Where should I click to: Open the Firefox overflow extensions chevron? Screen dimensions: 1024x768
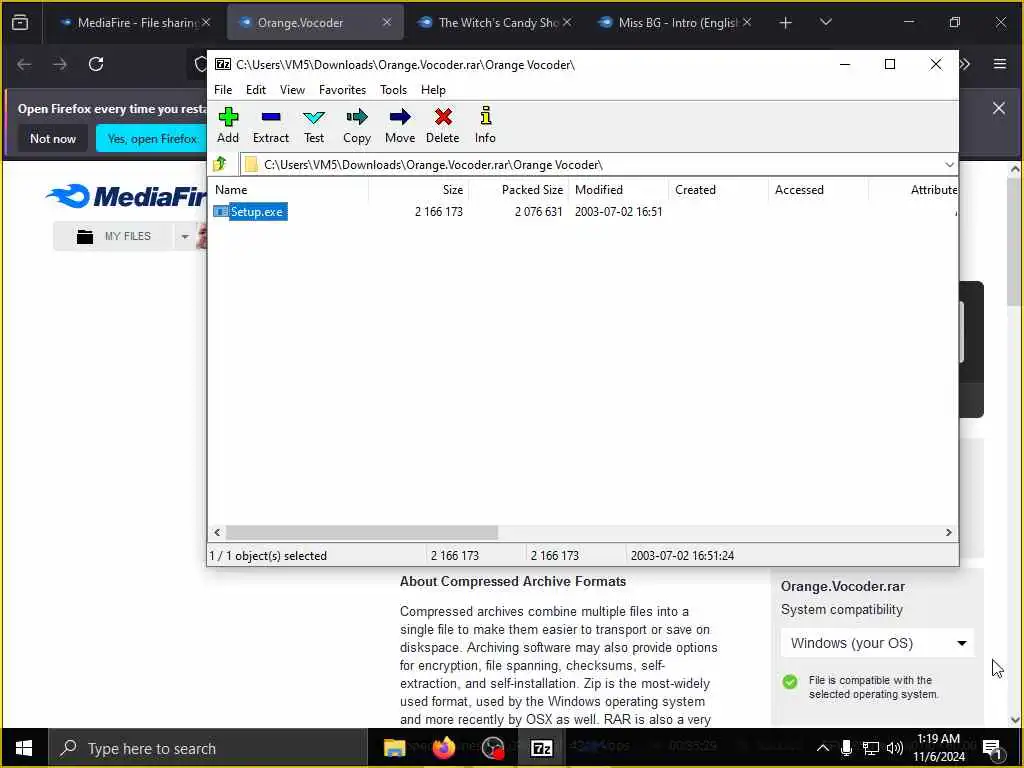click(x=965, y=64)
